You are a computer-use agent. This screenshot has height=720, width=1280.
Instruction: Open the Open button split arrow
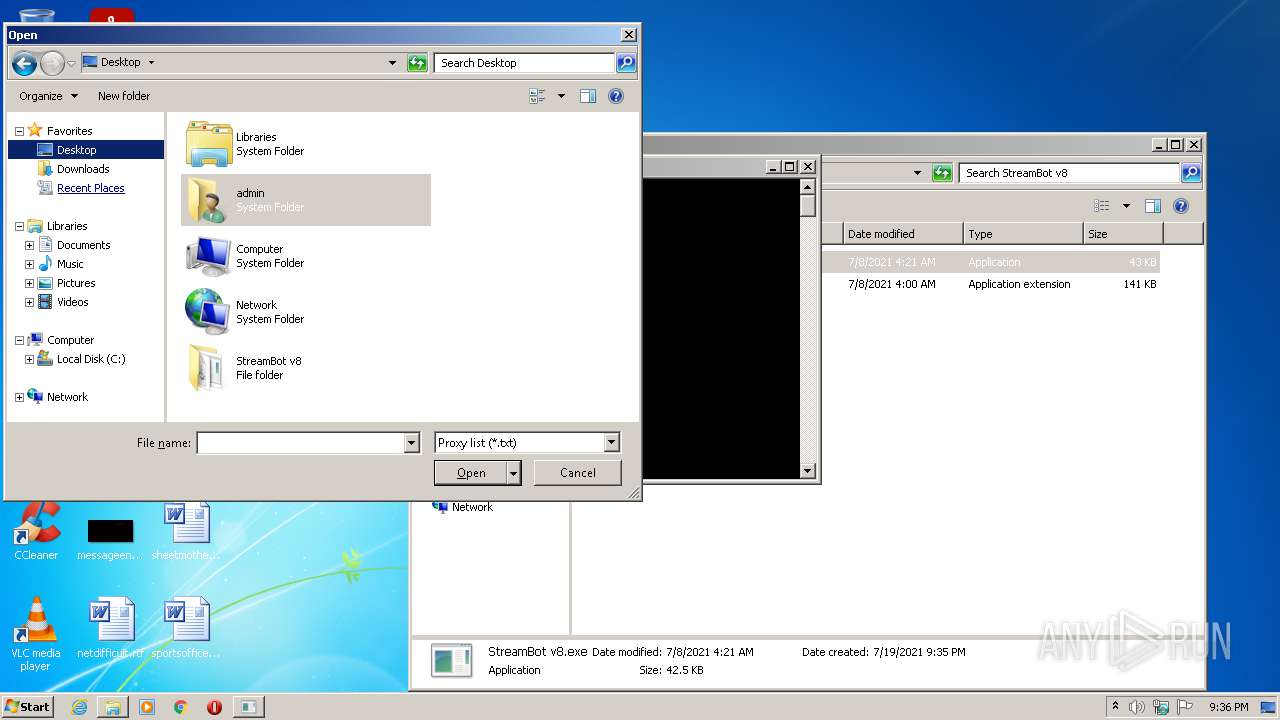click(x=514, y=473)
